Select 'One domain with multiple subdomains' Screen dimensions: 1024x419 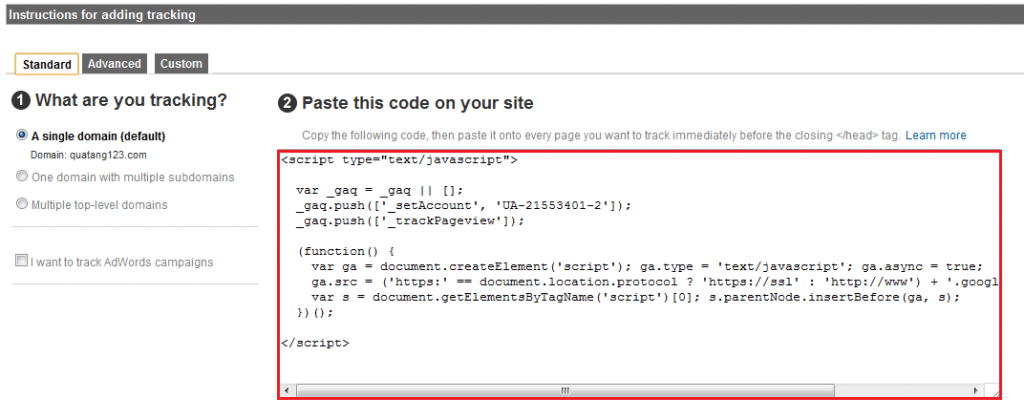pyautogui.click(x=22, y=177)
